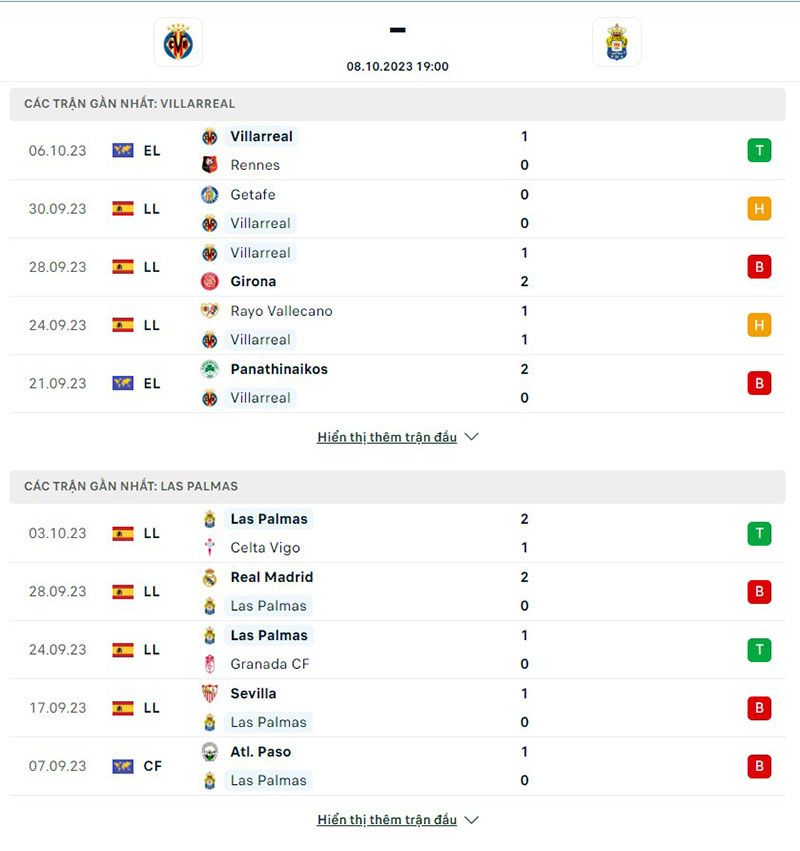Image resolution: width=800 pixels, height=851 pixels.
Task: Click the Spanish flag next to LL on 30.09.23
Action: coord(124,209)
